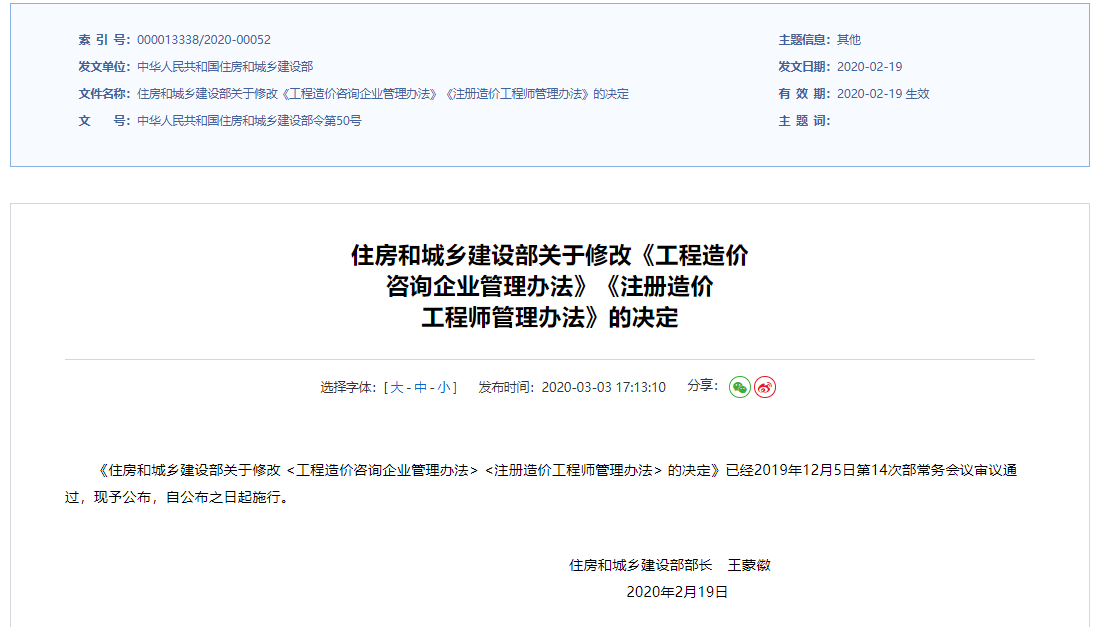Select the large font size 大
This screenshot has height=628, width=1099.
click(397, 388)
